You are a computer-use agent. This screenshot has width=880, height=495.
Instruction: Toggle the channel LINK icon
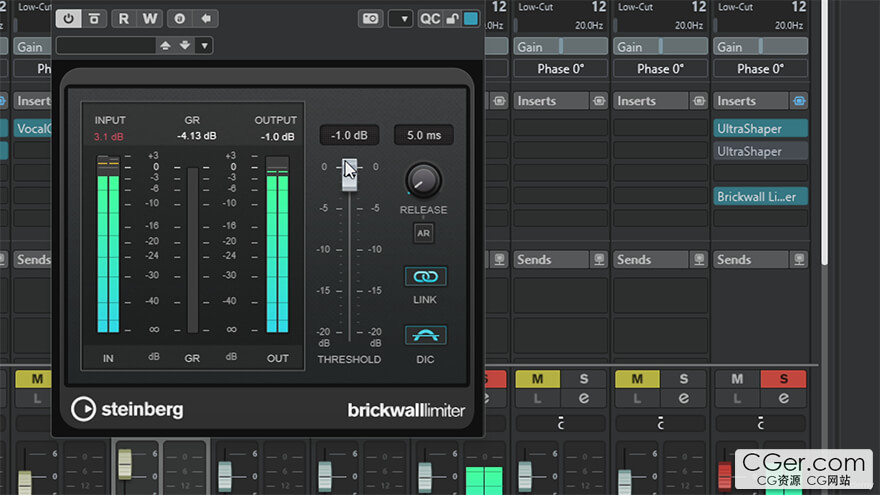point(425,276)
